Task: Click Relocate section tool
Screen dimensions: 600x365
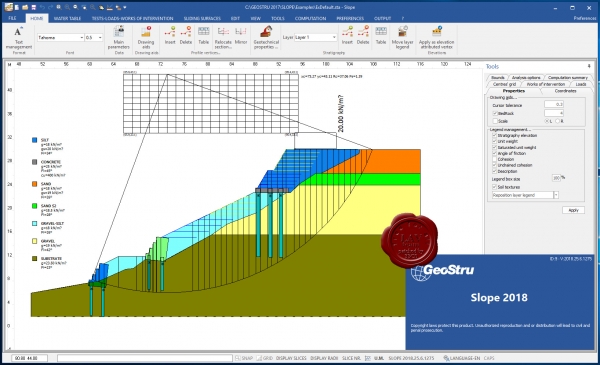Action: click(223, 38)
